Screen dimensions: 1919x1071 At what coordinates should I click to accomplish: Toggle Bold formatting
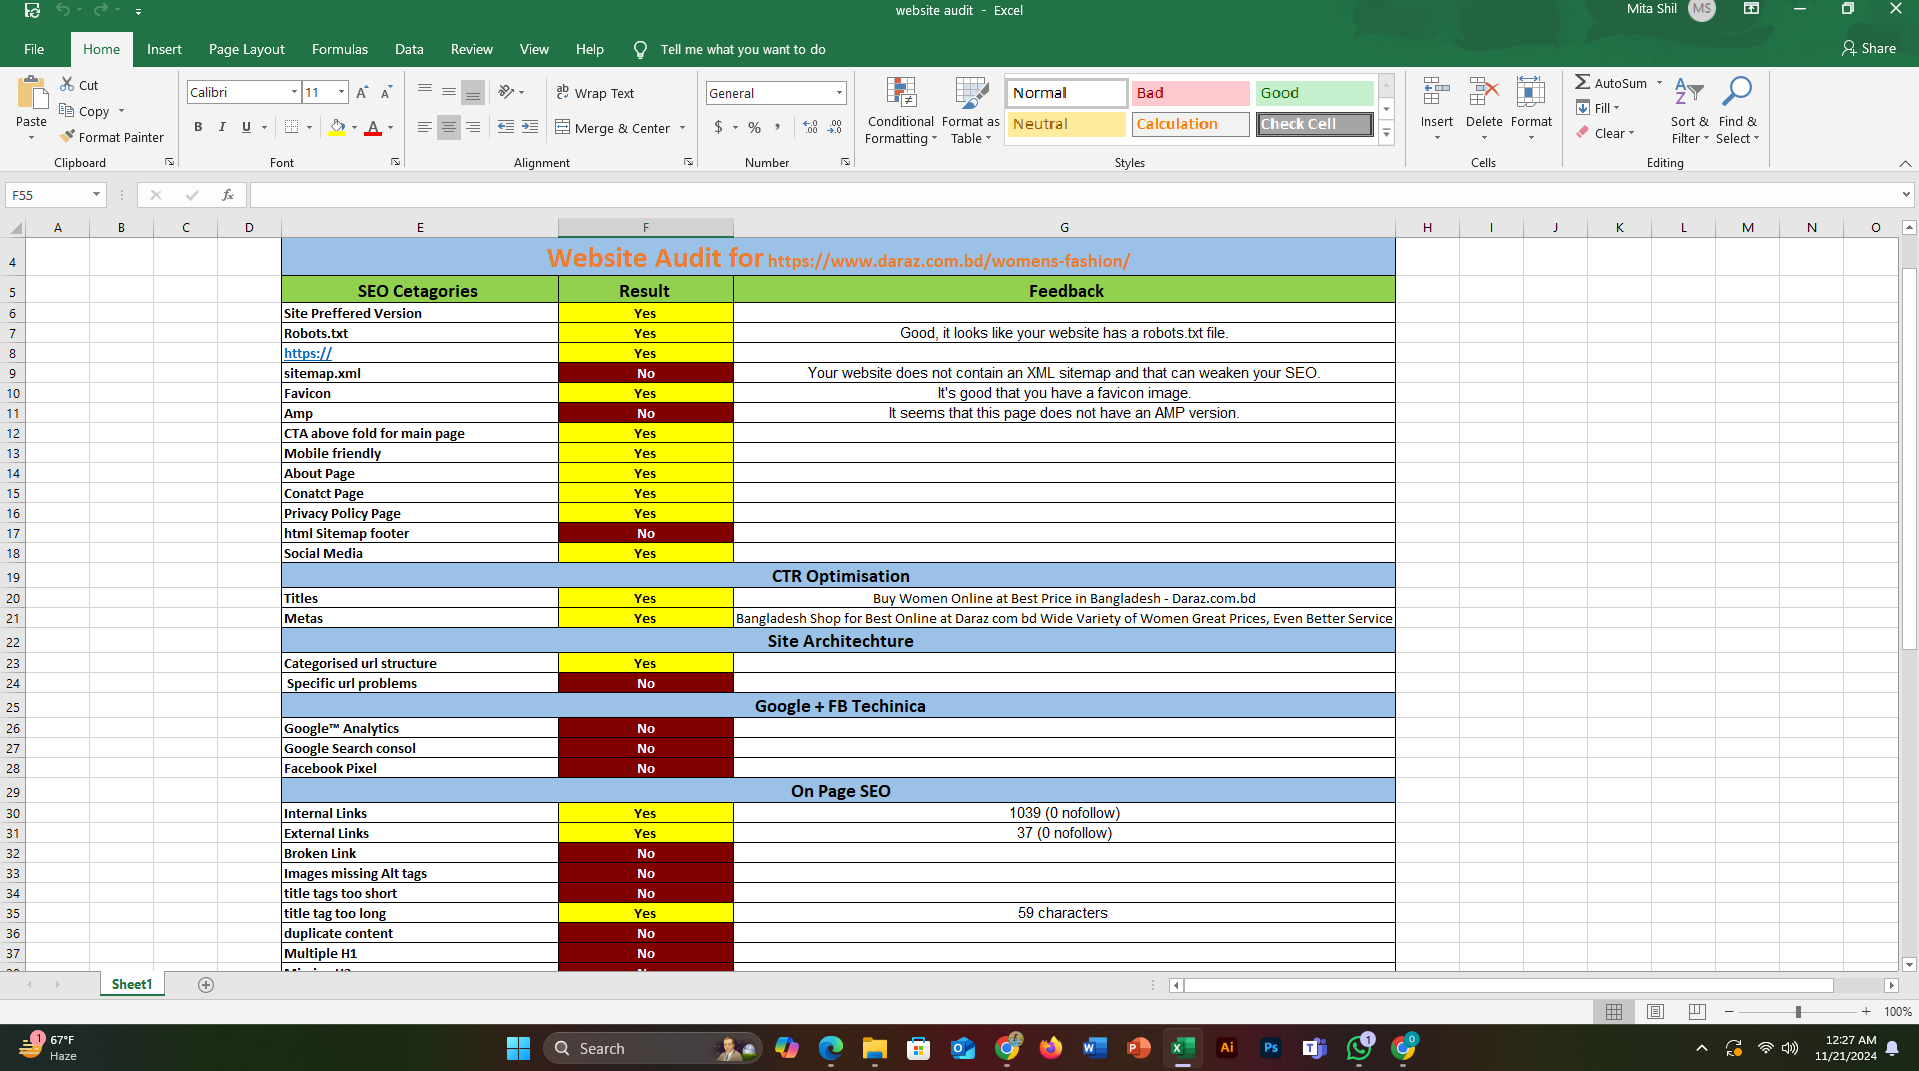coord(198,128)
